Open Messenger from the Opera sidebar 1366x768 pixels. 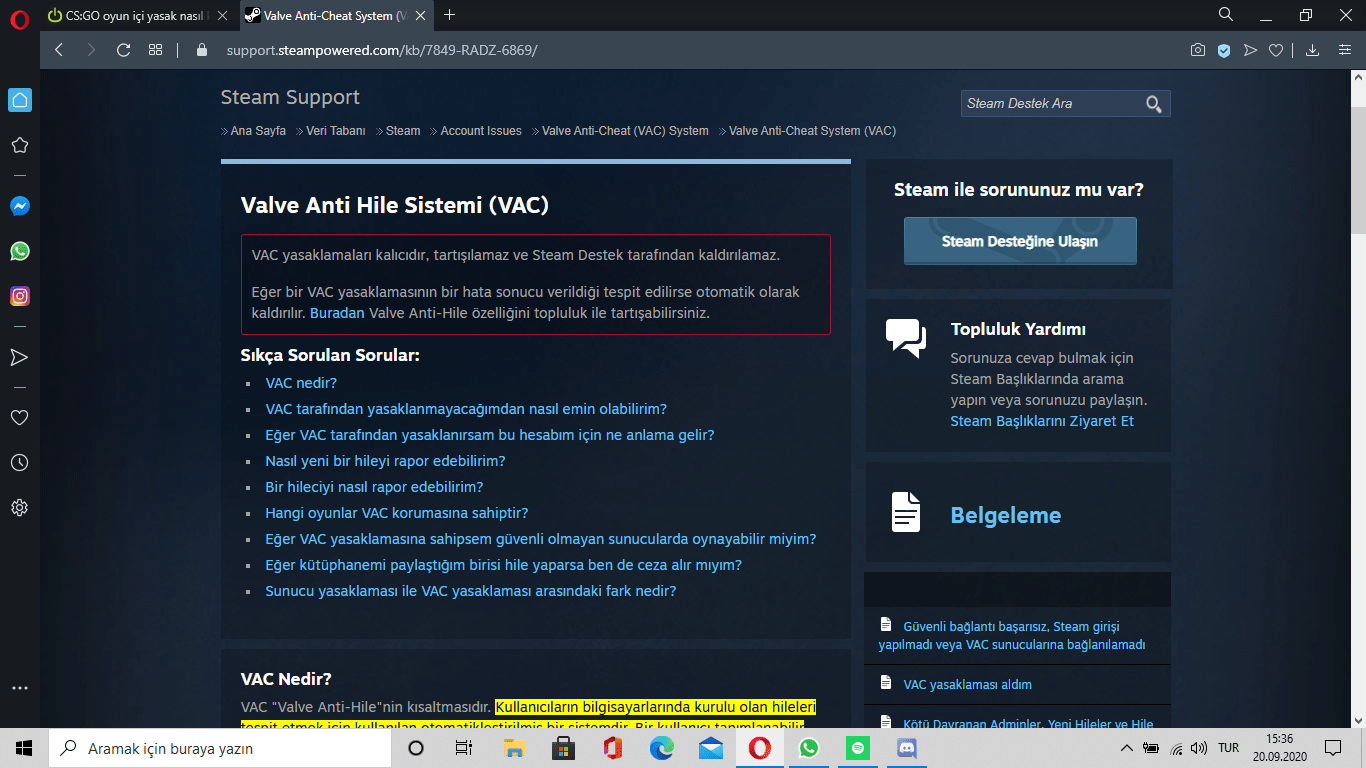(x=19, y=206)
